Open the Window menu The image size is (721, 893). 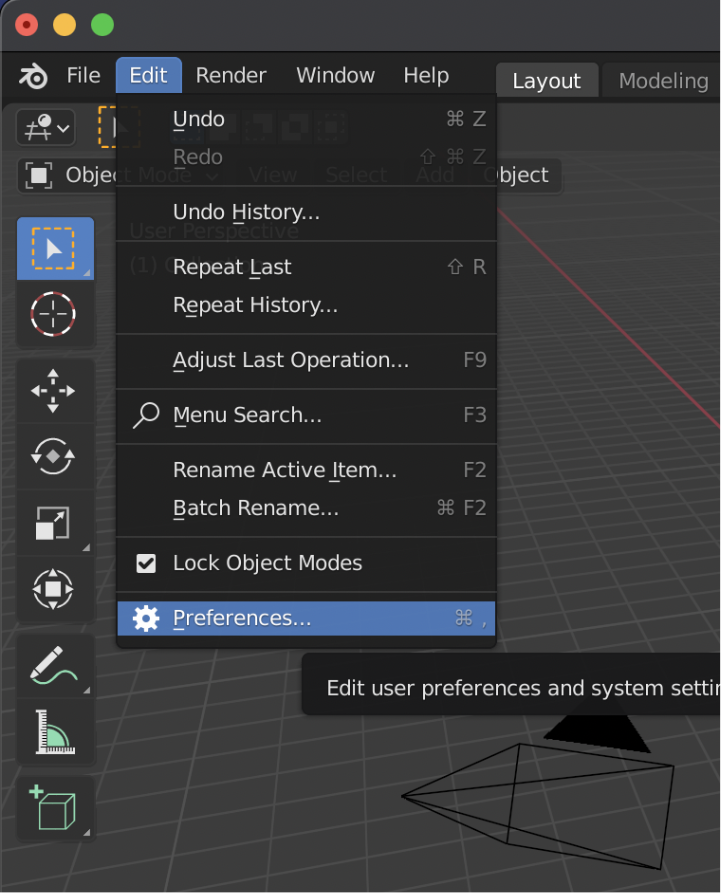point(335,76)
